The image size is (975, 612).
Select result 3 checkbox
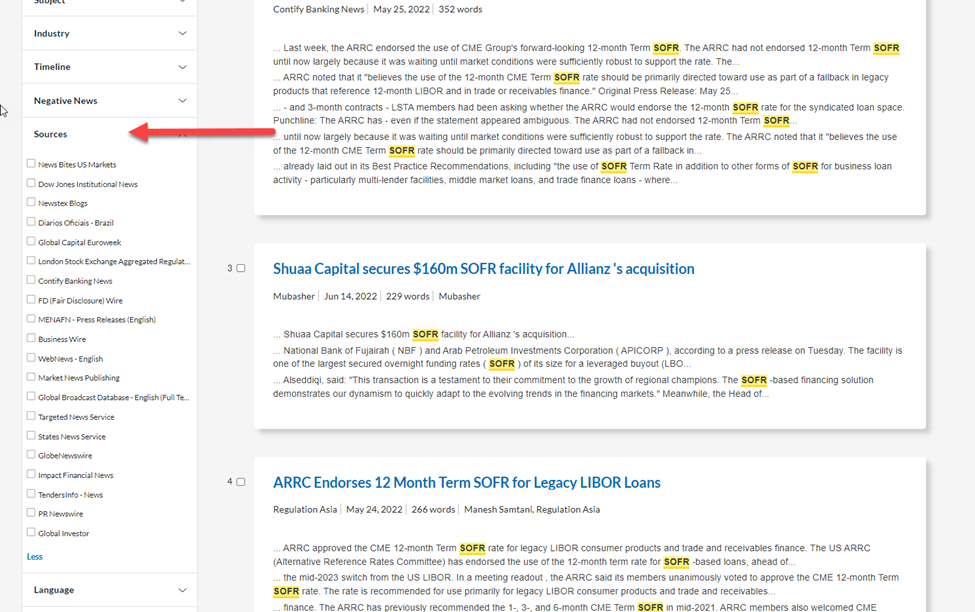241,268
